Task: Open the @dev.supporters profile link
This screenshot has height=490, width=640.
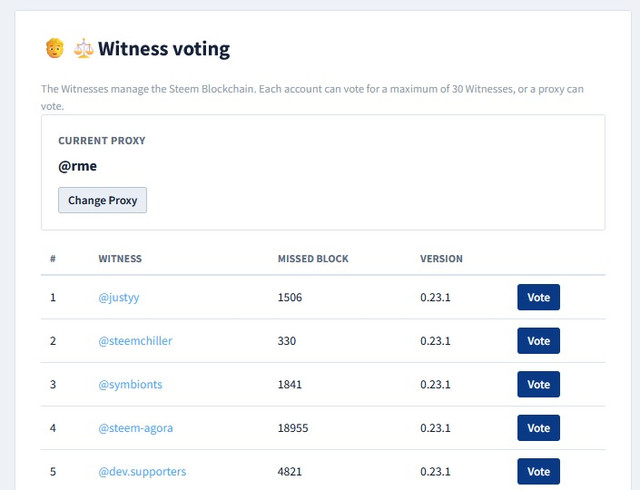Action: point(142,472)
